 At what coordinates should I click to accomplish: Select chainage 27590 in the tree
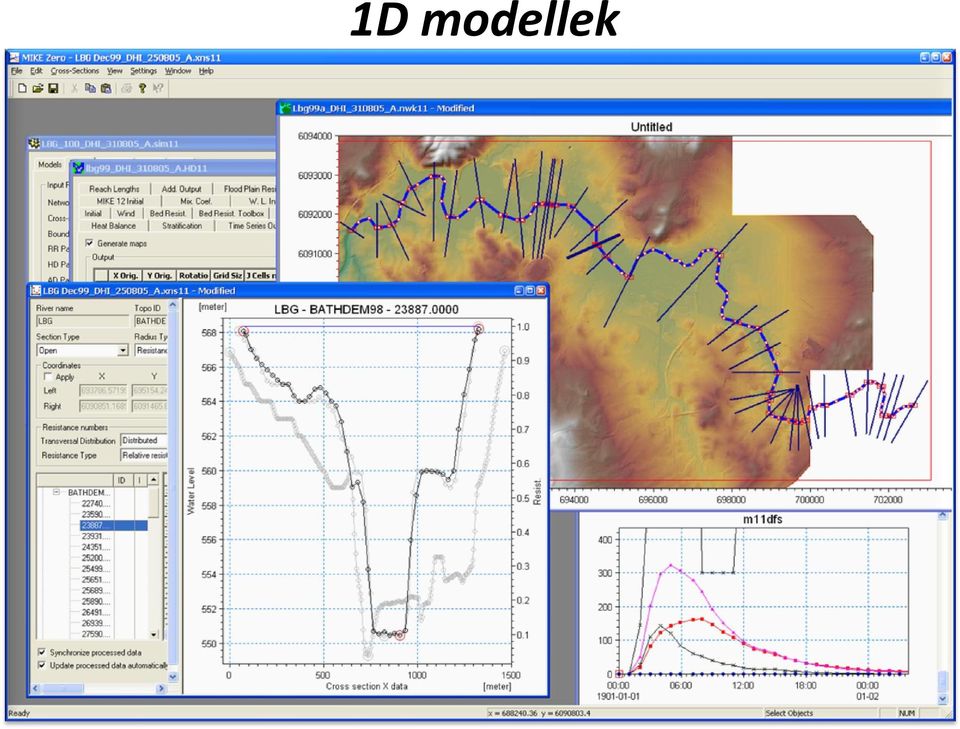click(x=96, y=635)
